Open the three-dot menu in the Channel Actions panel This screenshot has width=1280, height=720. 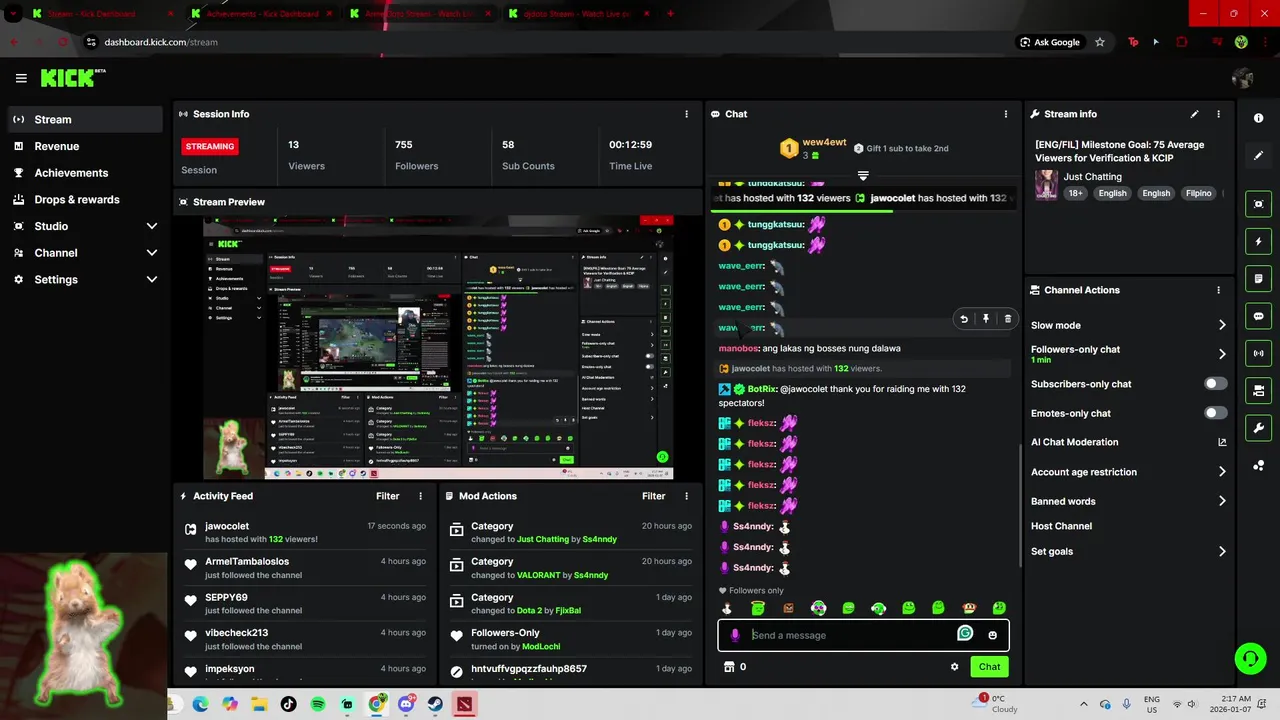pos(1218,290)
